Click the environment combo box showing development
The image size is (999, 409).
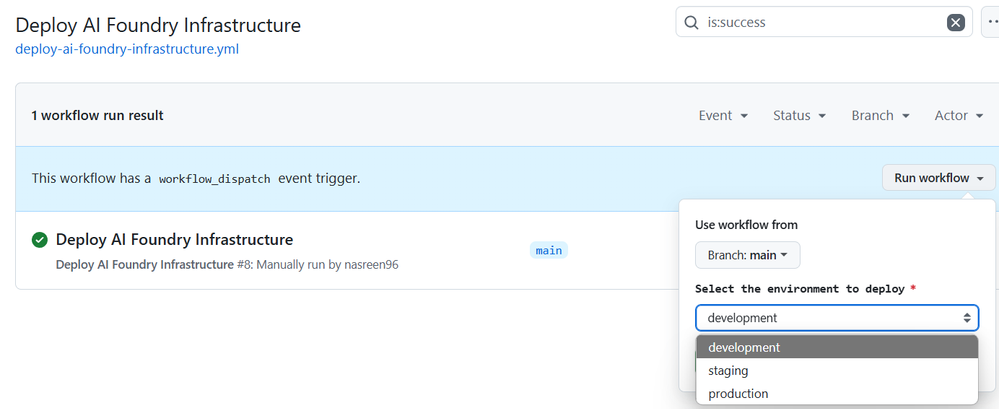tap(837, 318)
